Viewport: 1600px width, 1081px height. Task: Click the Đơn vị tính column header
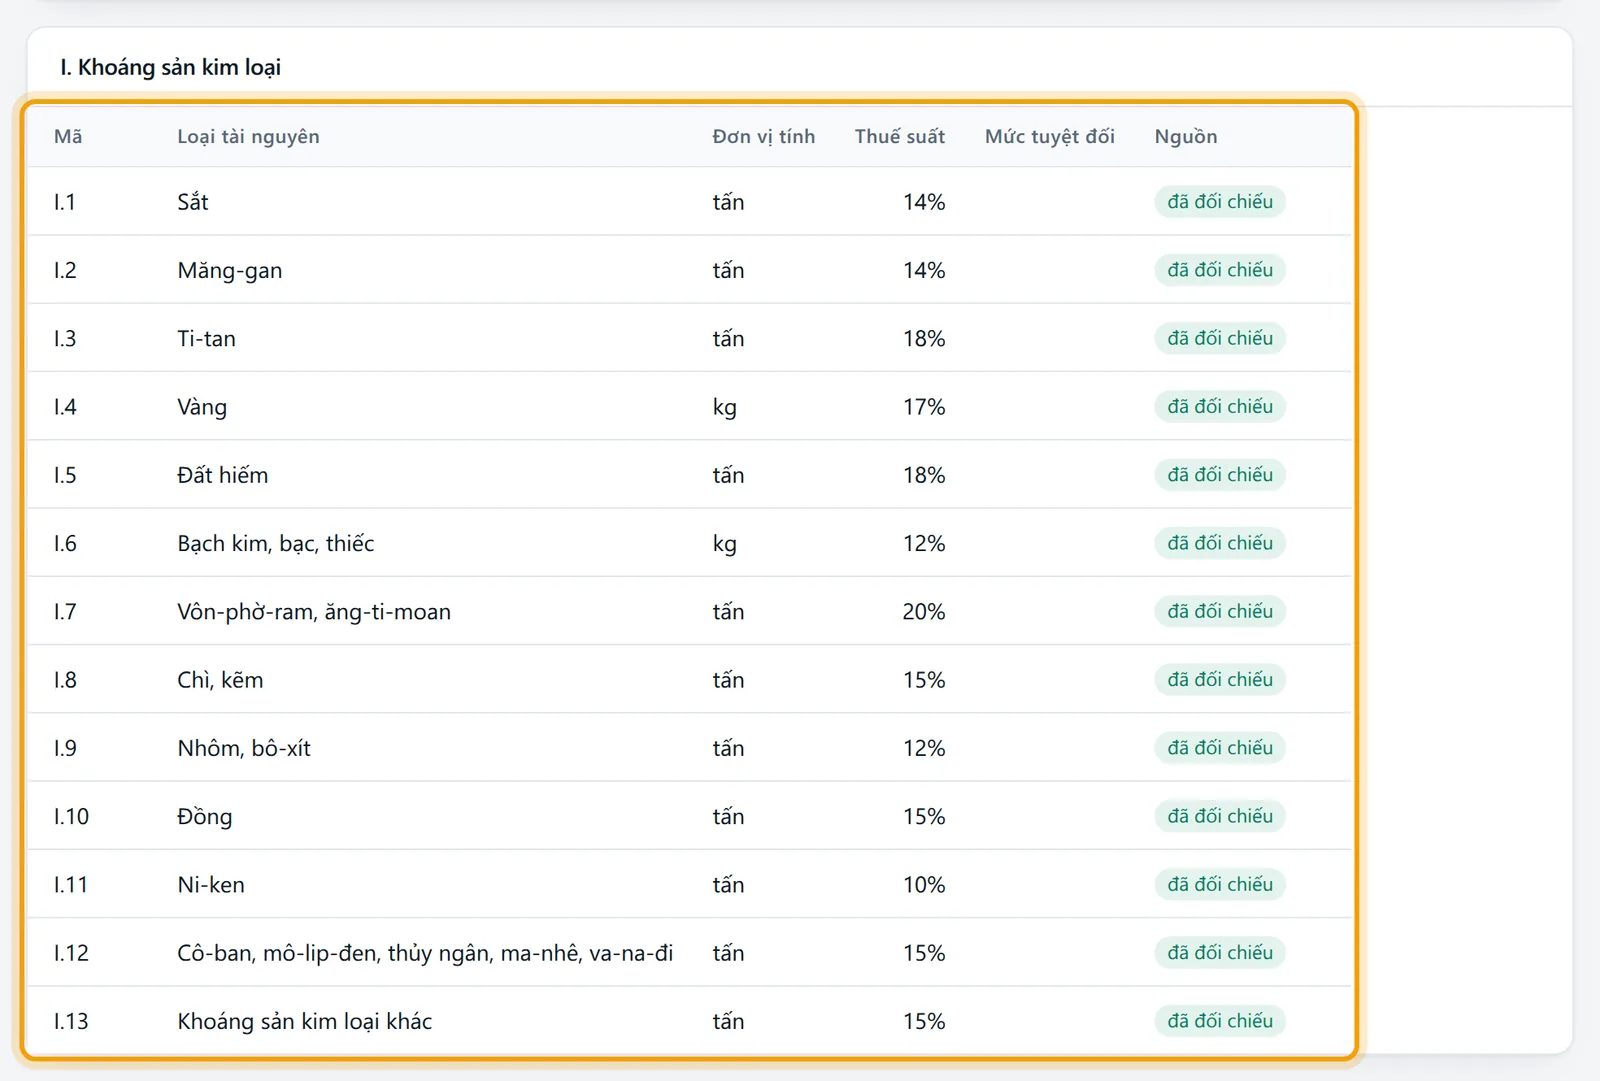763,137
